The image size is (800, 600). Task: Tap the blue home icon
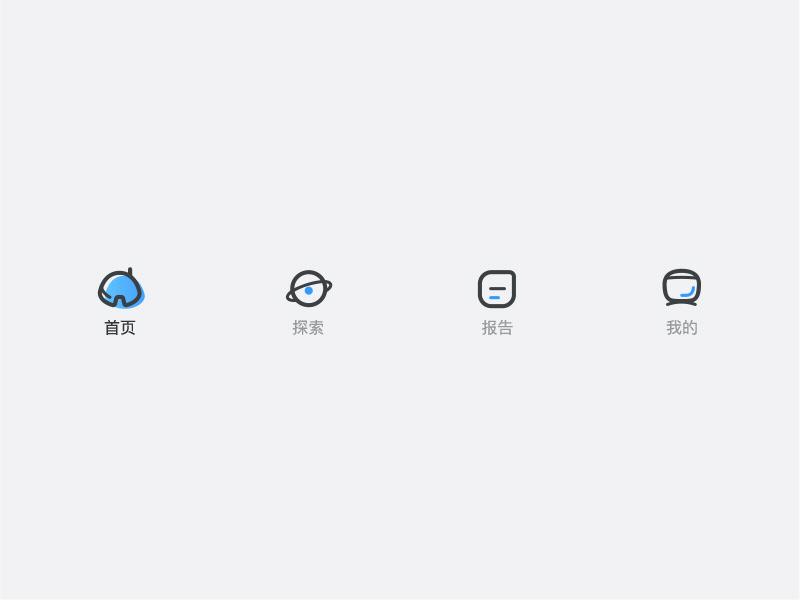(121, 288)
